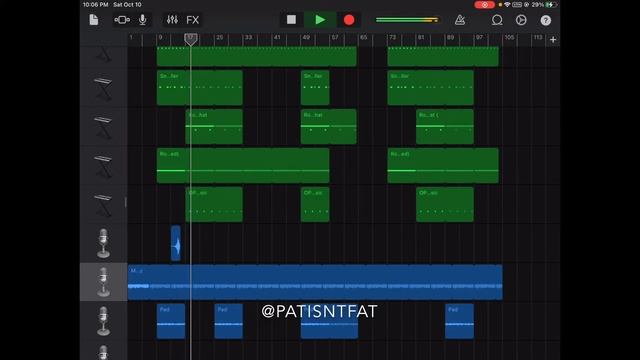Image resolution: width=640 pixels, height=360 pixels.
Task: Select the small blue audio clip with waveform
Action: 176,243
